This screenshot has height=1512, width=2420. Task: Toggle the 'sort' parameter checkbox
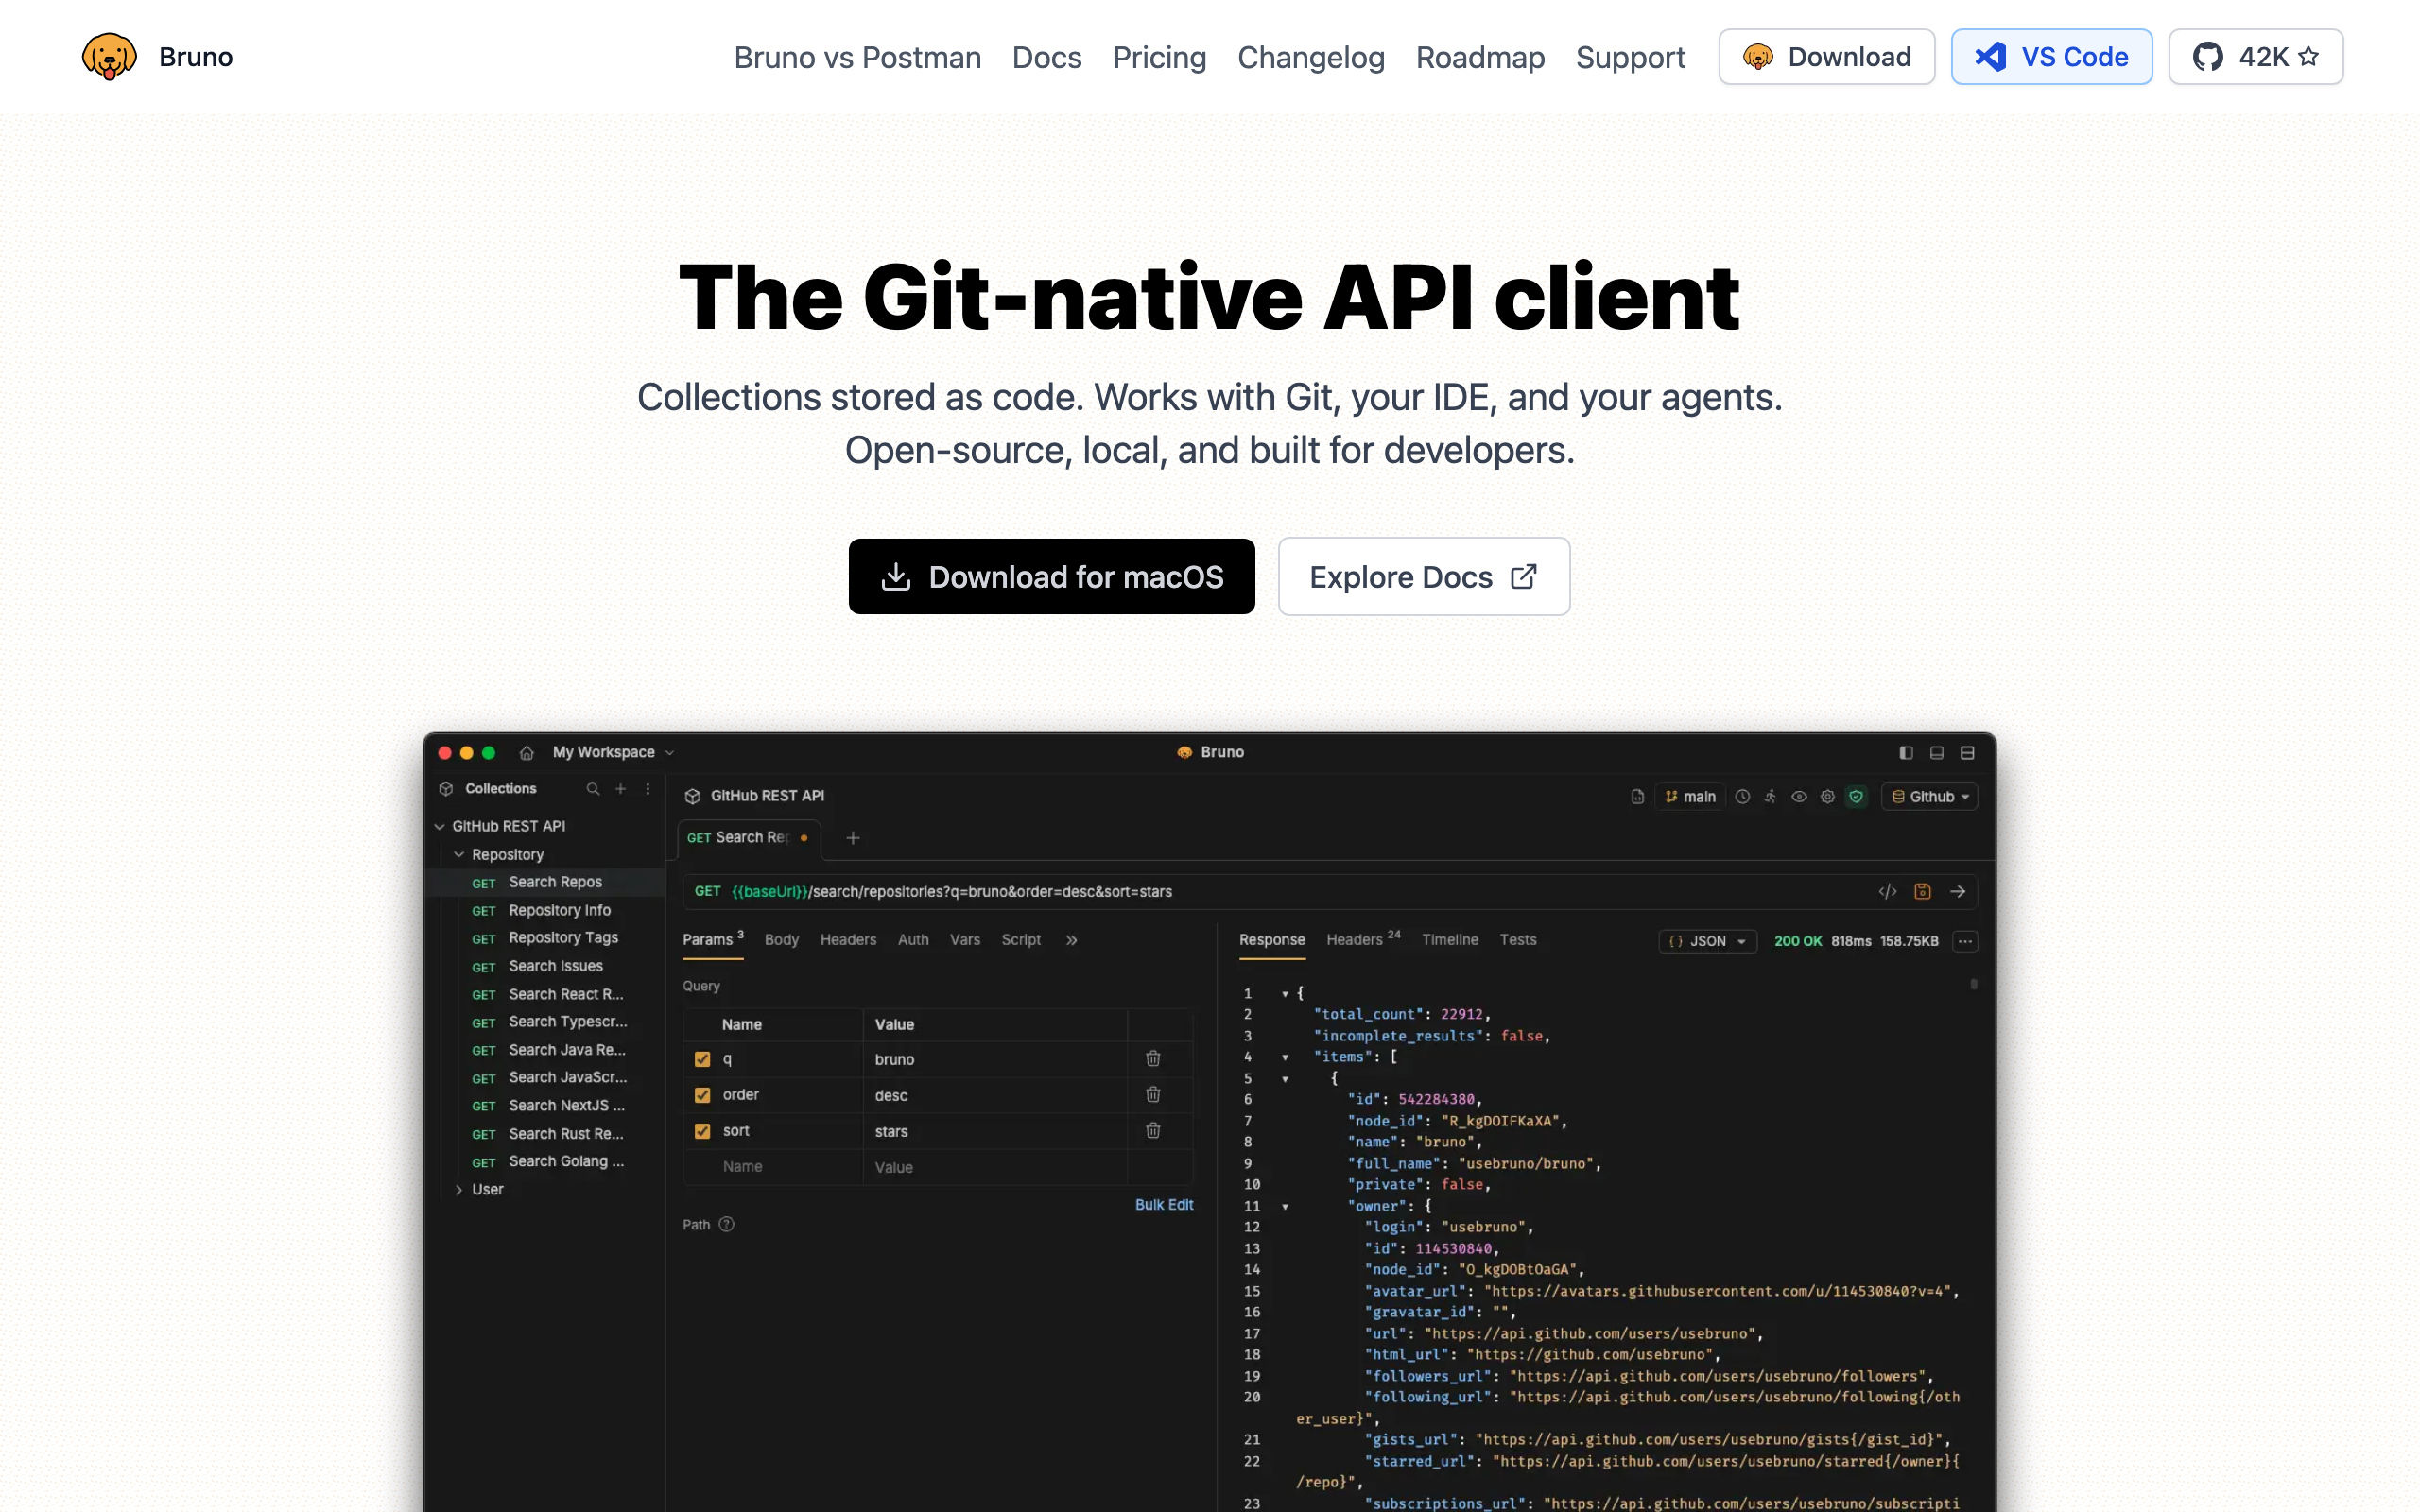pos(703,1131)
